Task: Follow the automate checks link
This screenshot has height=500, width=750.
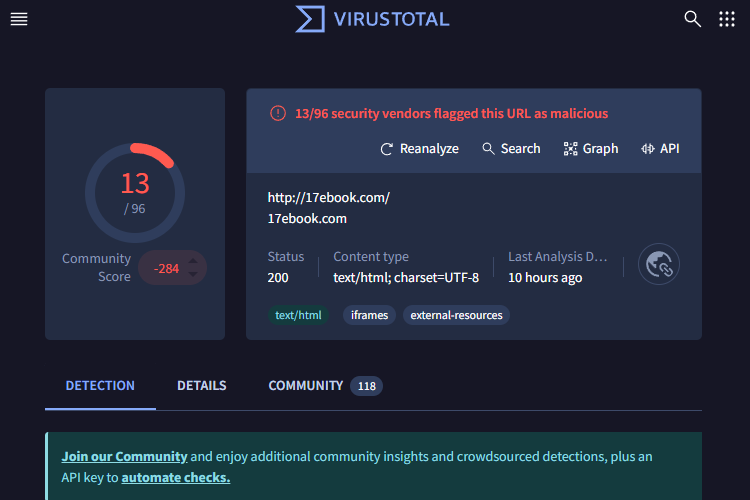Action: tap(176, 478)
